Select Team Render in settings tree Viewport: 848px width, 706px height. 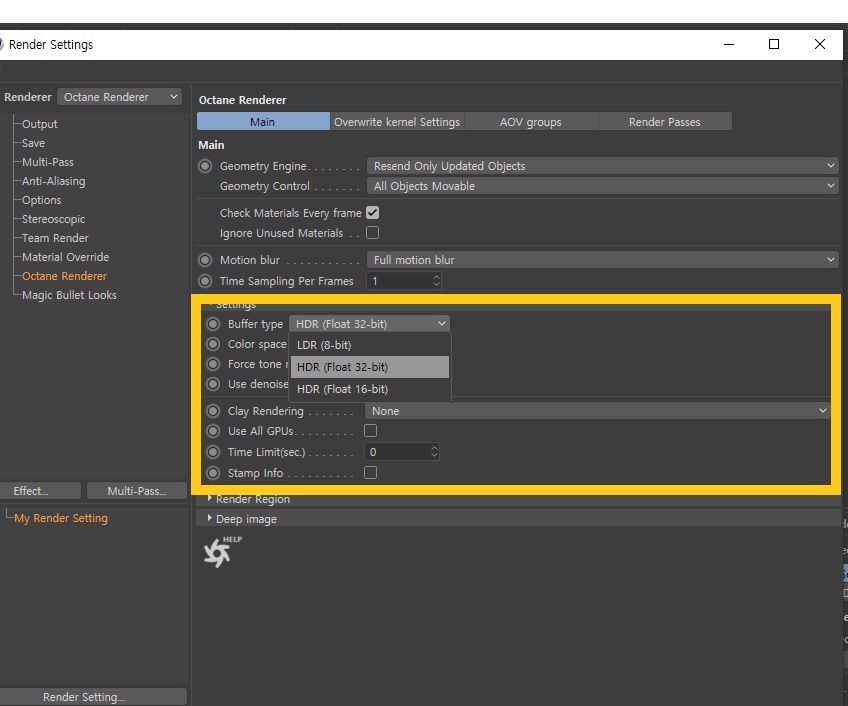55,238
